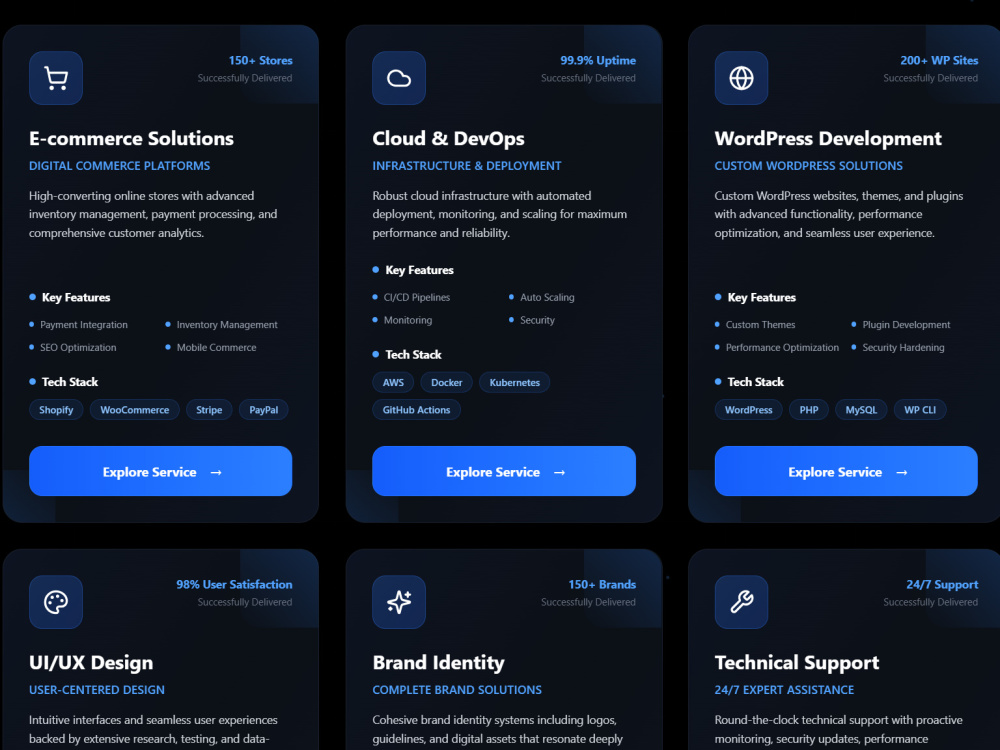Click the 200+ WP Sites stat

point(939,61)
